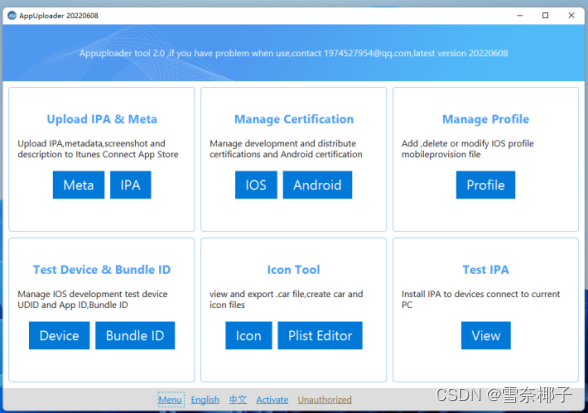The height and width of the screenshot is (413, 588).
Task: Switch language to 中文
Action: [238, 399]
